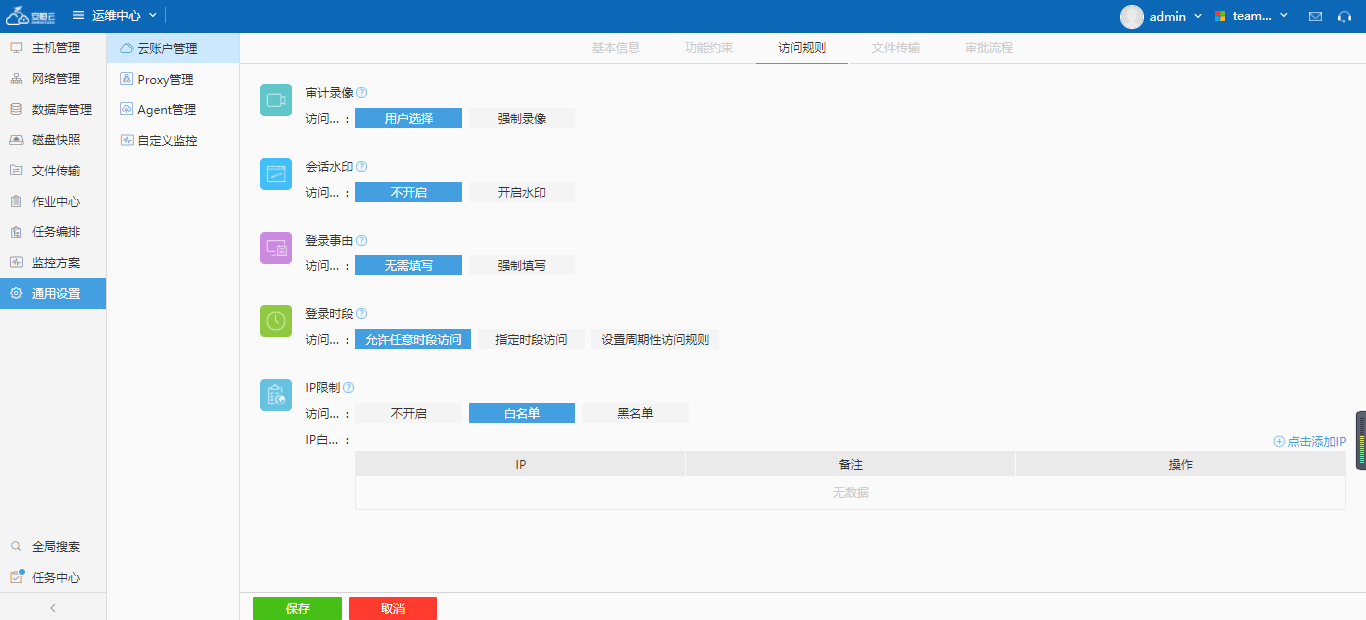Select 开启水印 option

tap(522, 192)
